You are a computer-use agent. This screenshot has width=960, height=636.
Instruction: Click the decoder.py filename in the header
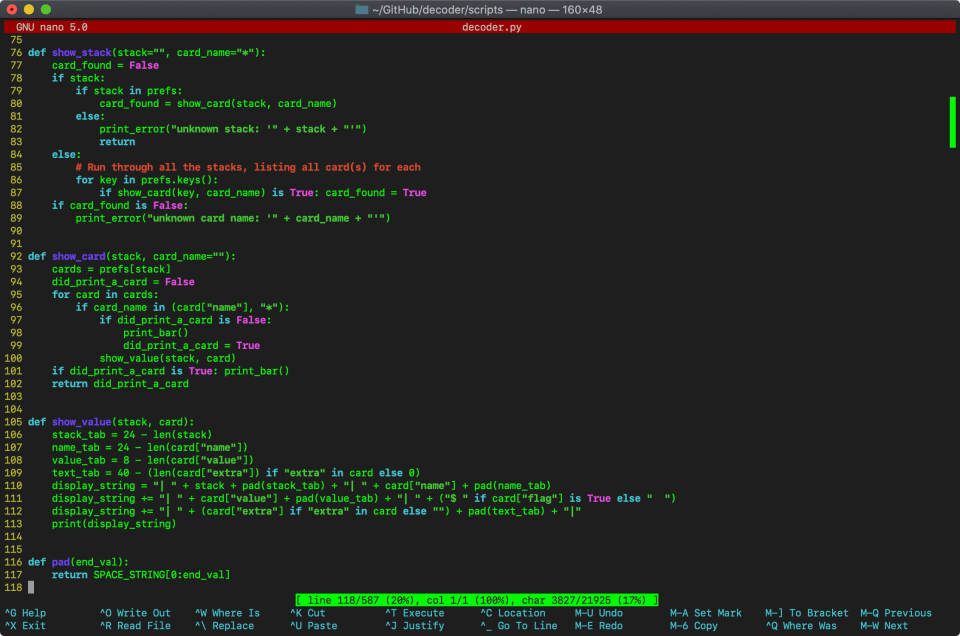(492, 27)
